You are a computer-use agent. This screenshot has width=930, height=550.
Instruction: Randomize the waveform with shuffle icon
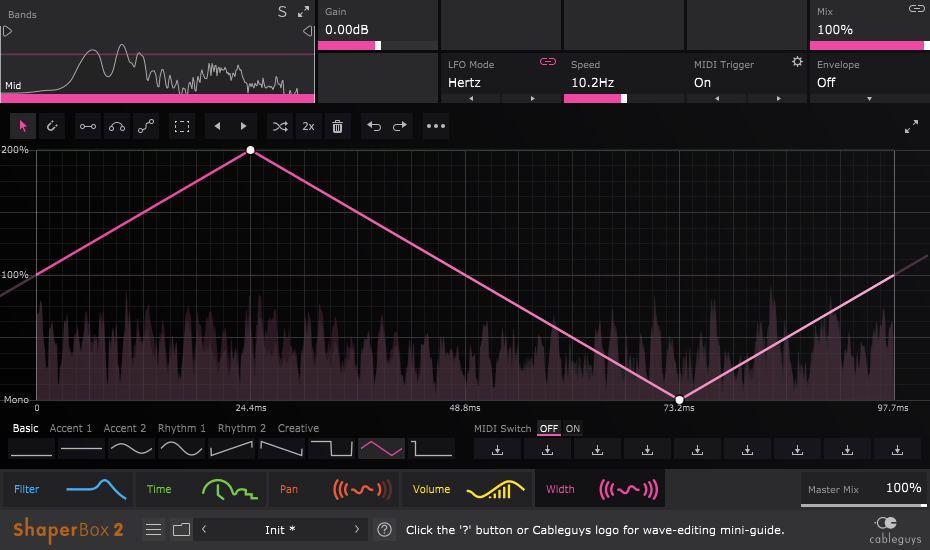point(280,127)
